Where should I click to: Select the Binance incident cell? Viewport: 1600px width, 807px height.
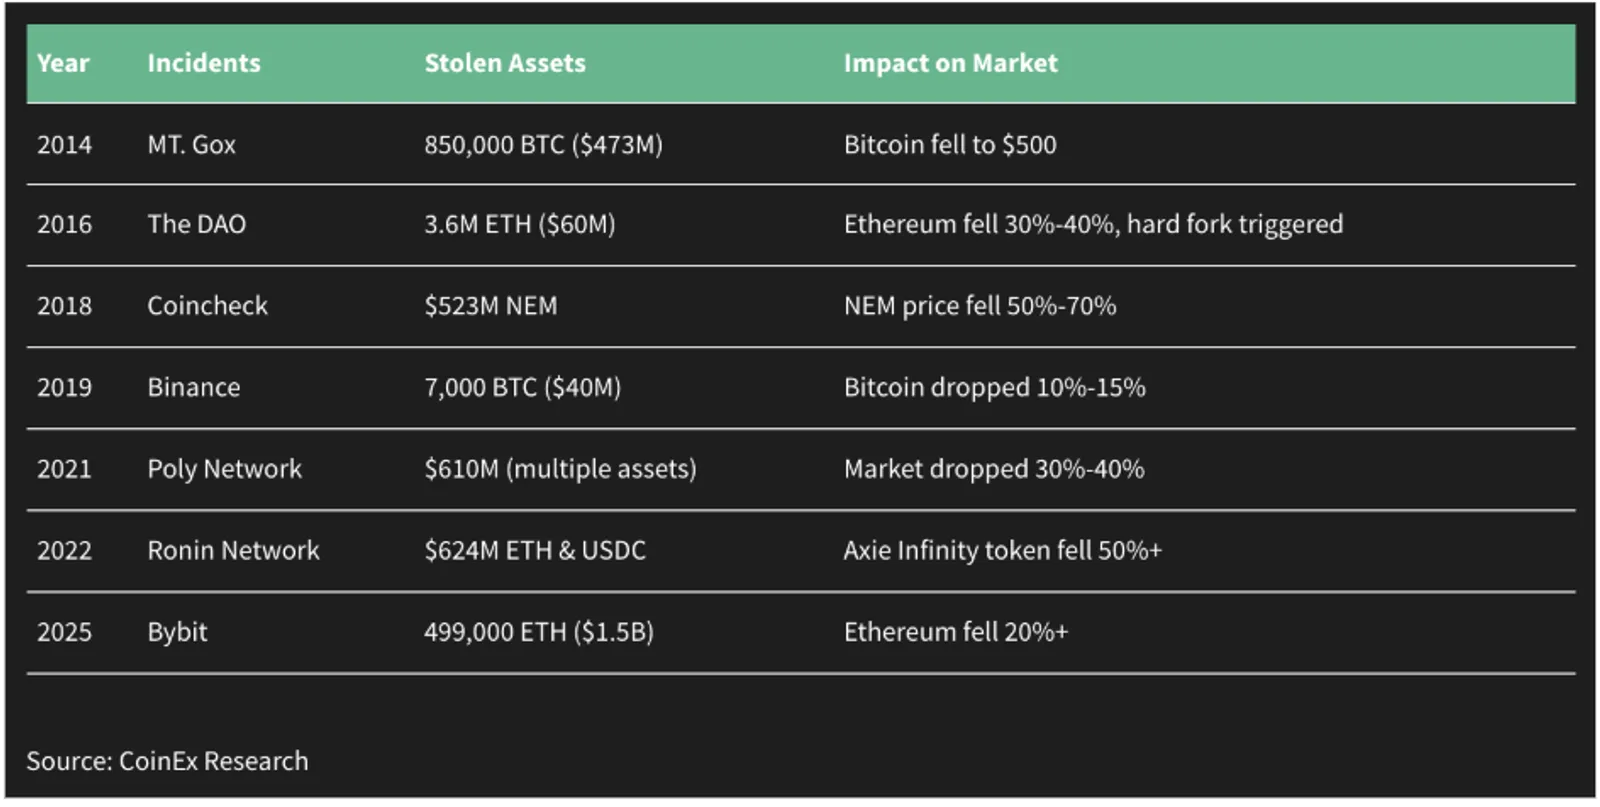click(x=193, y=387)
